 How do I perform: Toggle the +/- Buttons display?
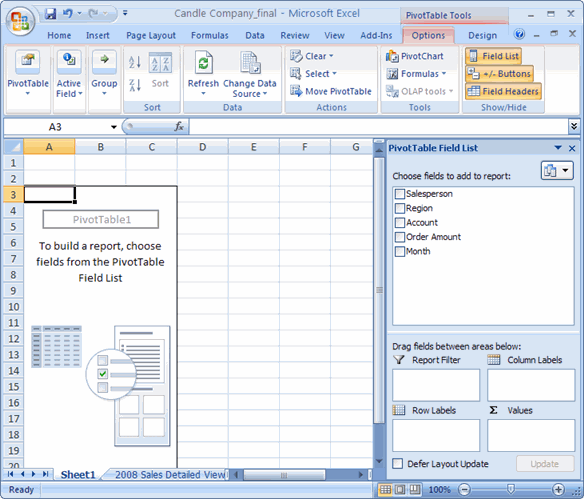(x=499, y=74)
